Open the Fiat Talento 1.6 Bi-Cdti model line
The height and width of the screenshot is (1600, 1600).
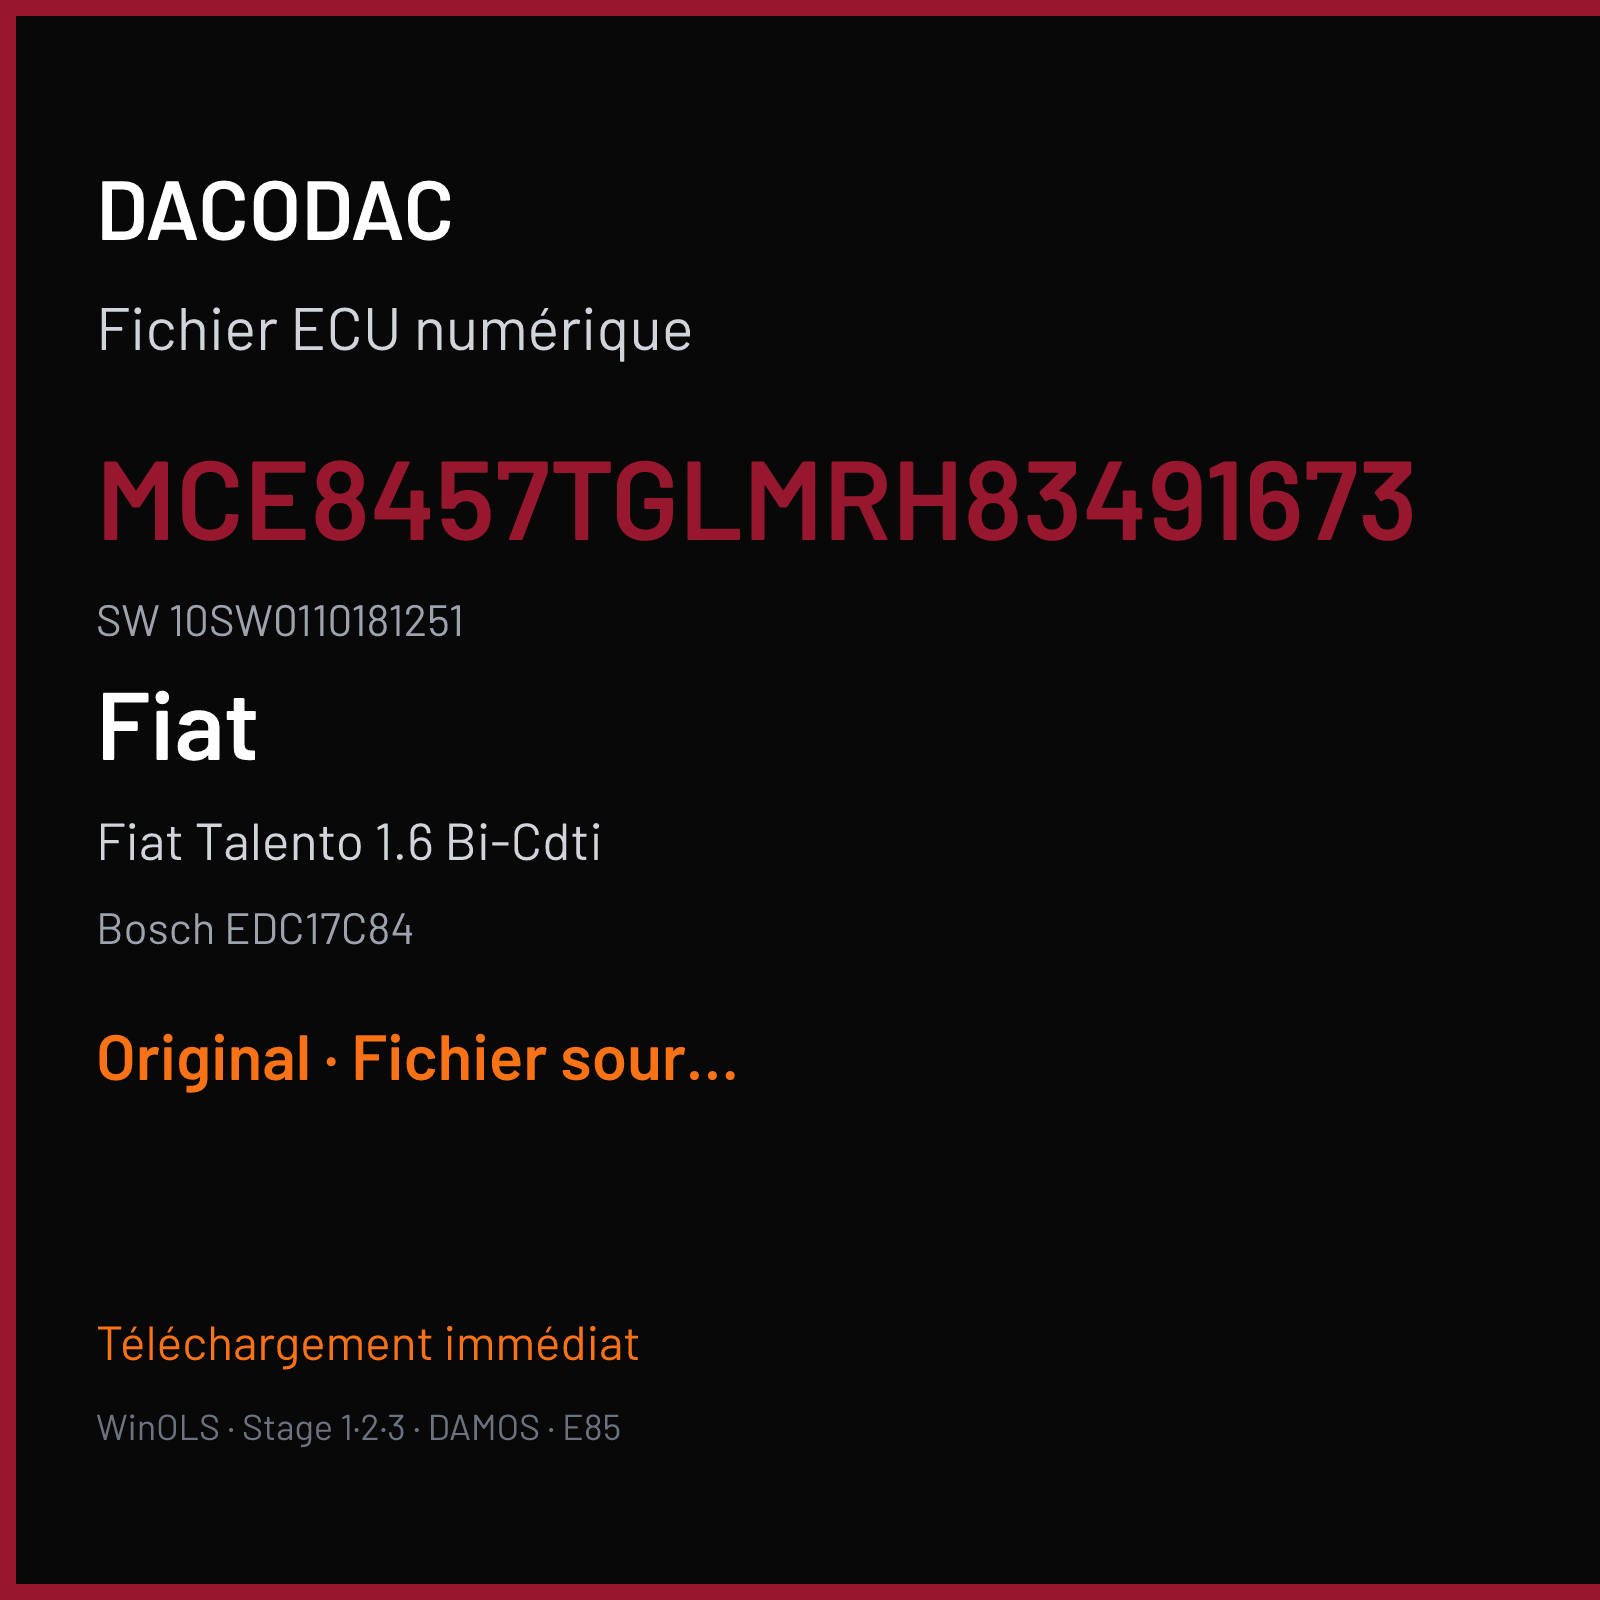point(350,842)
